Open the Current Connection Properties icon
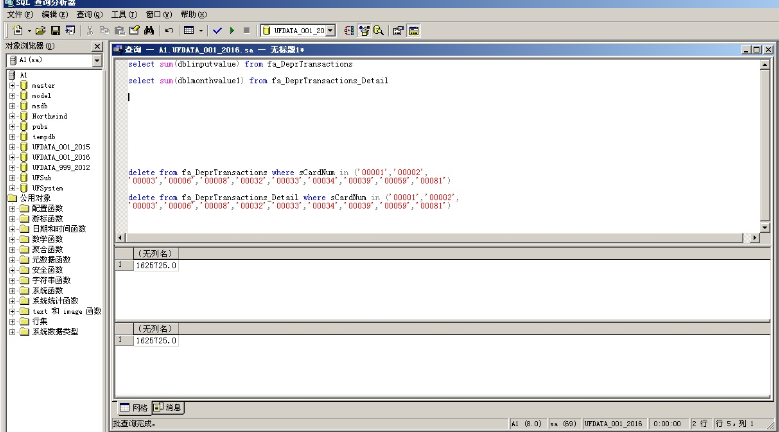The image size is (779, 432). [x=398, y=31]
